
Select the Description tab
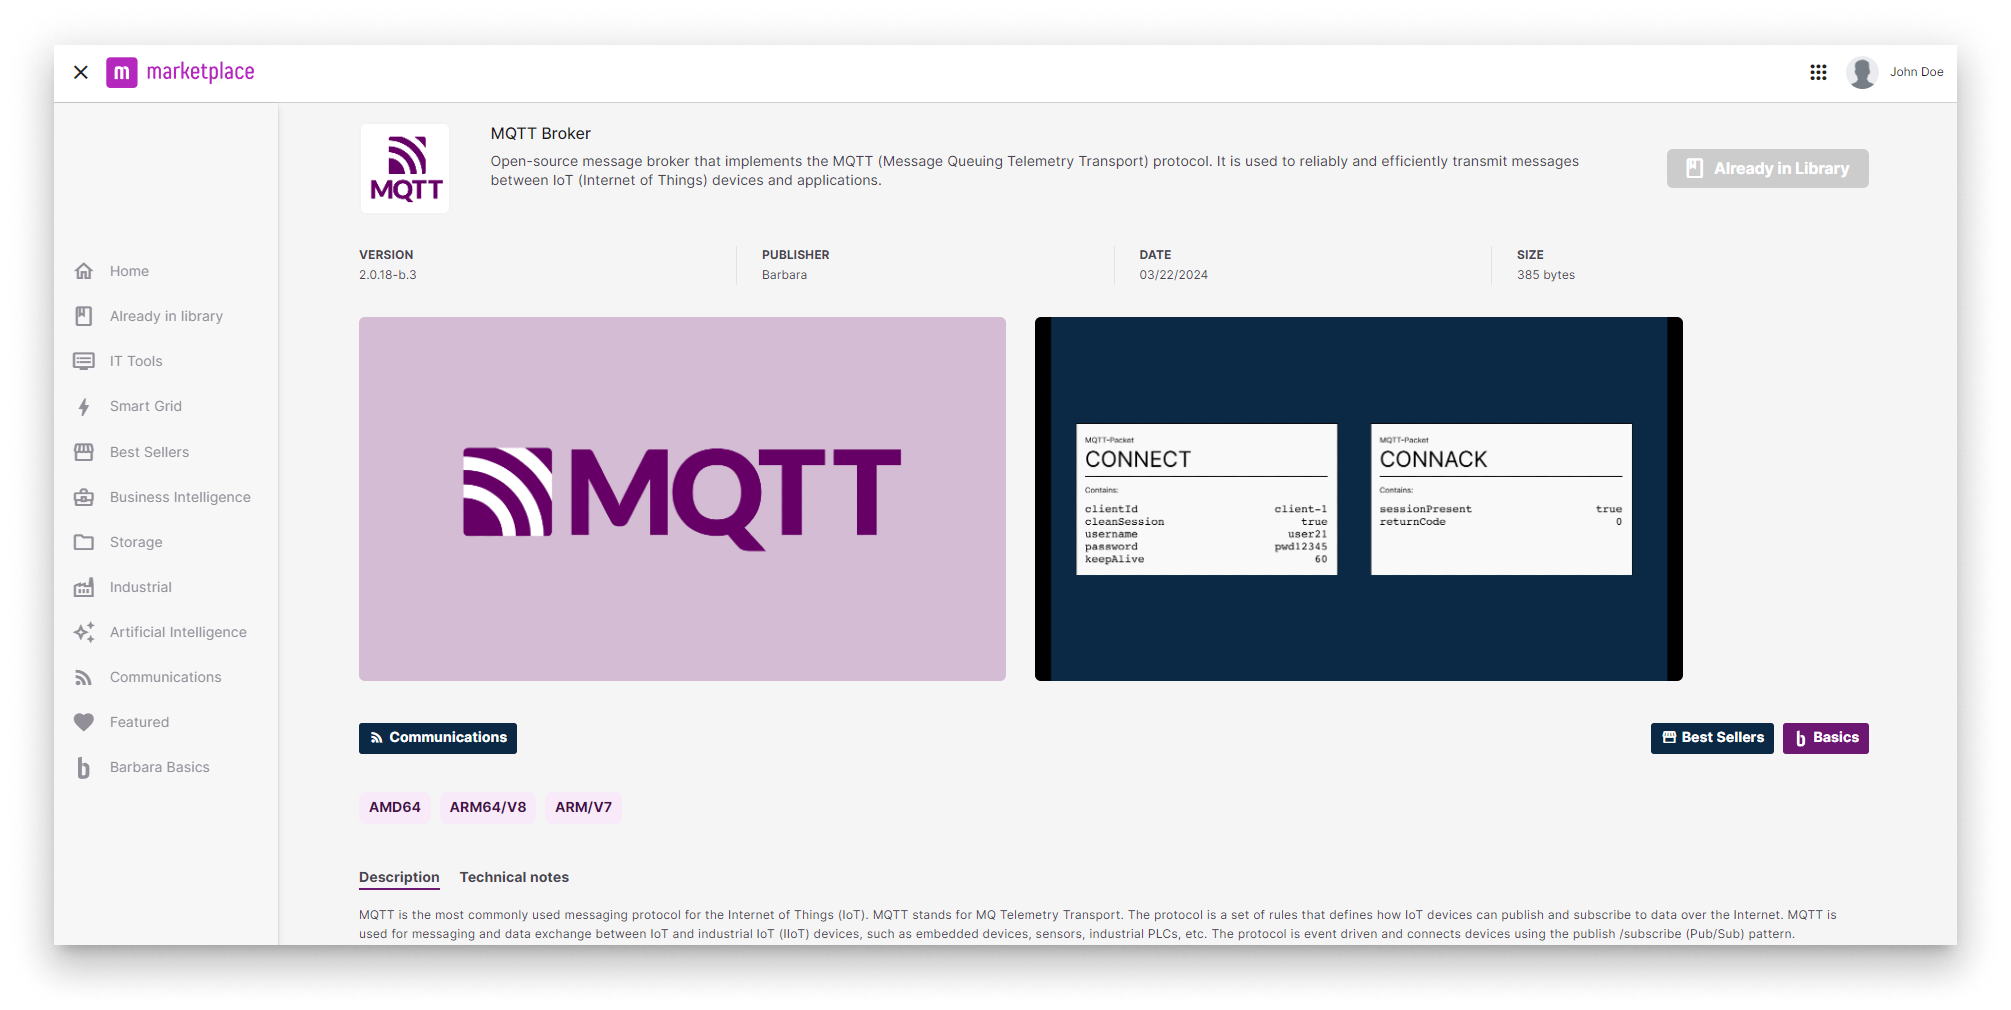(x=398, y=877)
